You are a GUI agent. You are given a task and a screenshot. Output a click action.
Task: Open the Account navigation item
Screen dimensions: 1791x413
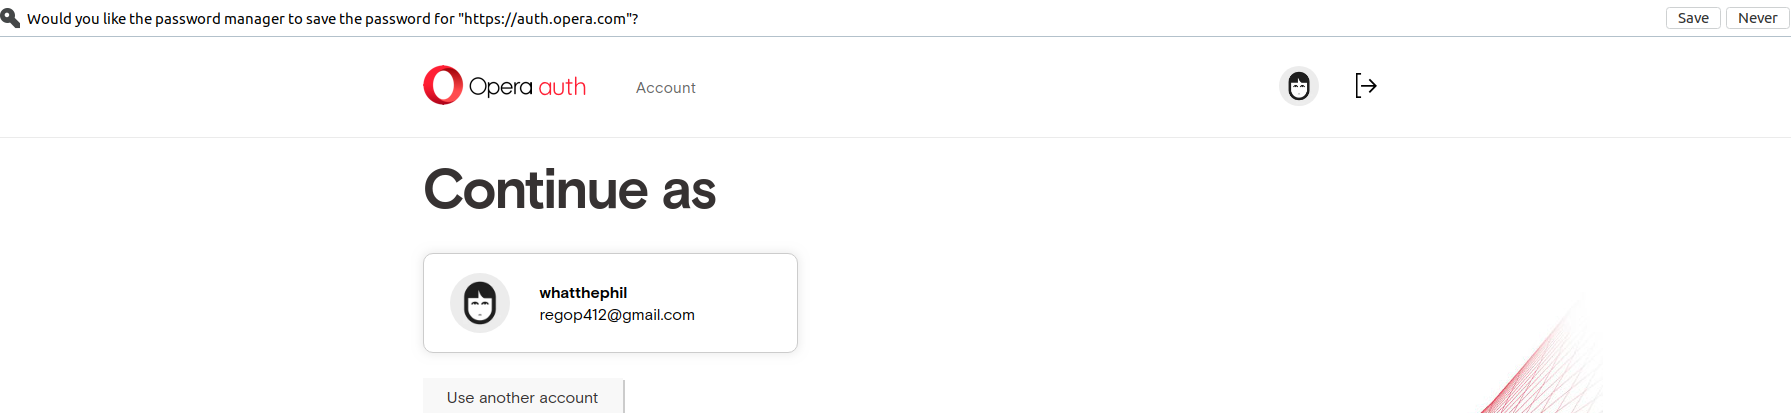[x=666, y=88]
